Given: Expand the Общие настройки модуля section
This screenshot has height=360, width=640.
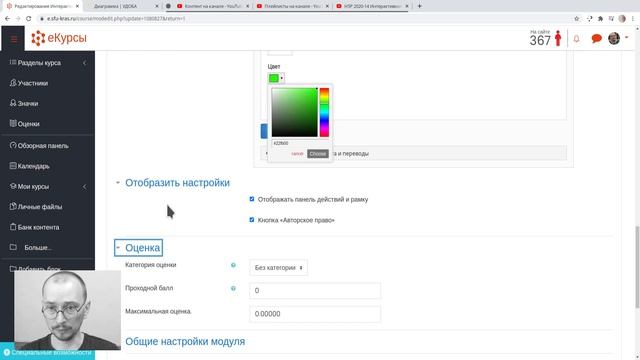Looking at the screenshot, I should 185,341.
